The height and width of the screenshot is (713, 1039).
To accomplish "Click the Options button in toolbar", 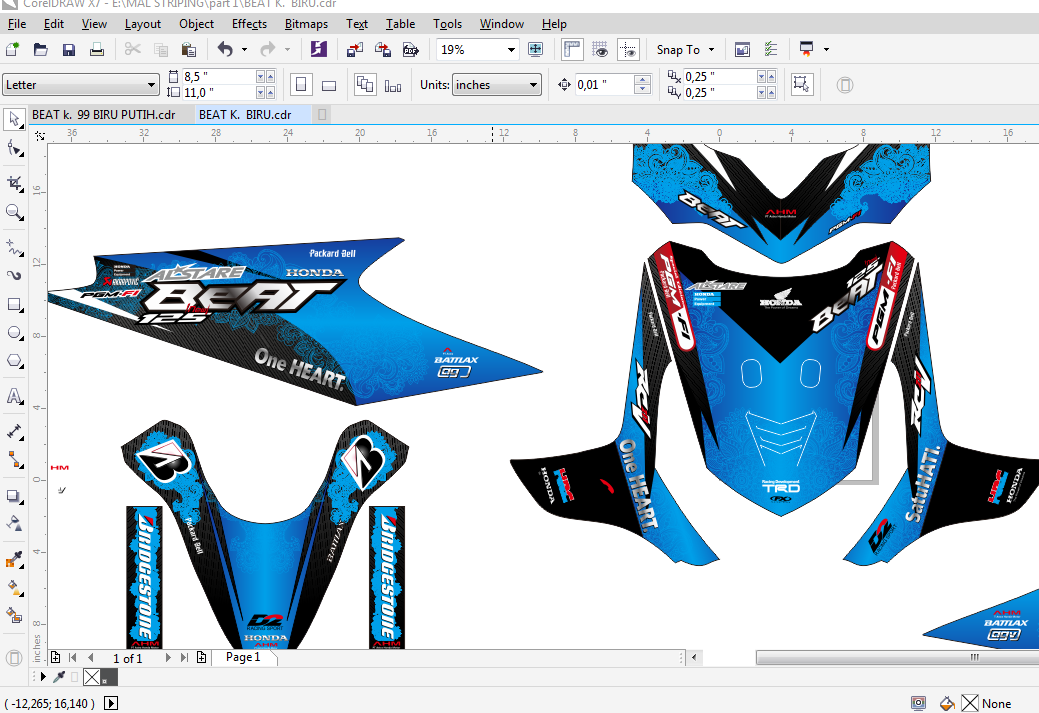I will pyautogui.click(x=771, y=50).
